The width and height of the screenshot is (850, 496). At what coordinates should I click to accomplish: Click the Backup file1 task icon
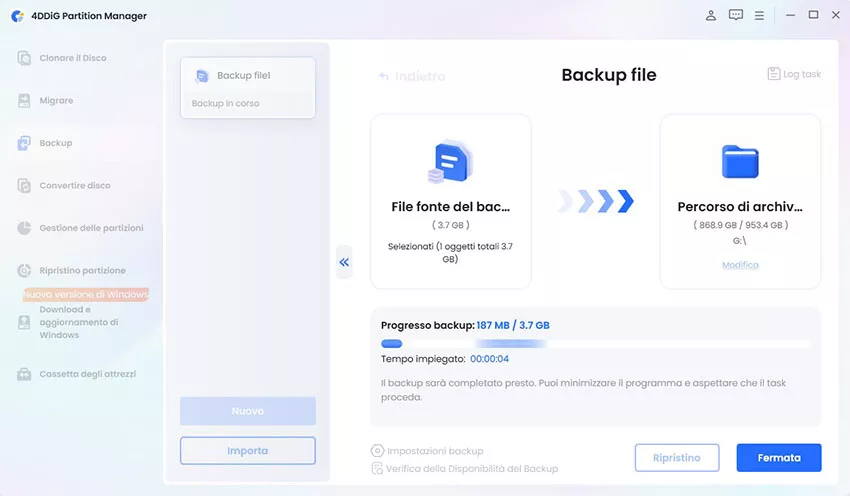point(202,76)
